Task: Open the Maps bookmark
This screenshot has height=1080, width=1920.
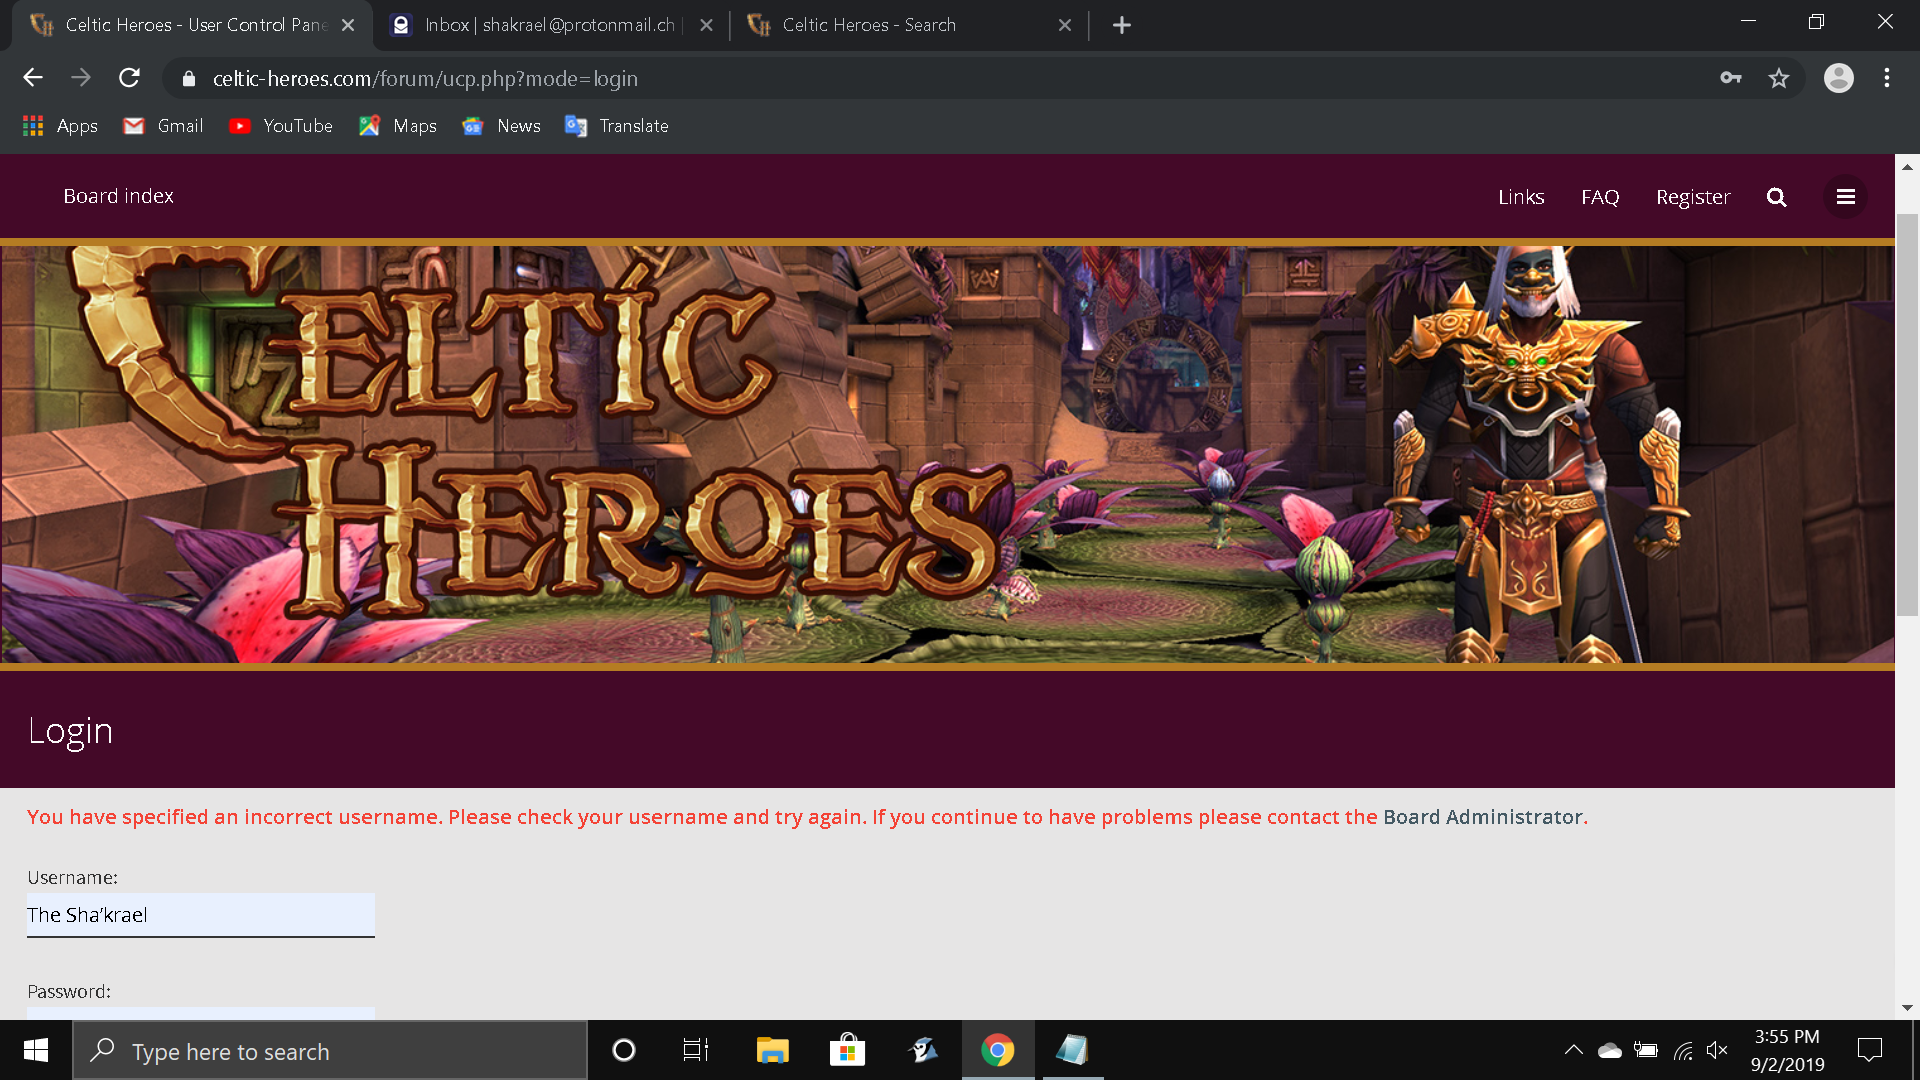Action: point(398,126)
